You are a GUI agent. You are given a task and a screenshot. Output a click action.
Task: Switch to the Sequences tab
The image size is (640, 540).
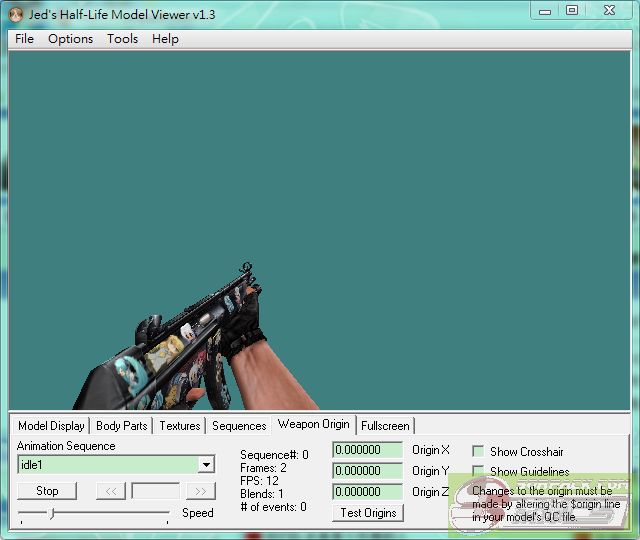tap(239, 426)
